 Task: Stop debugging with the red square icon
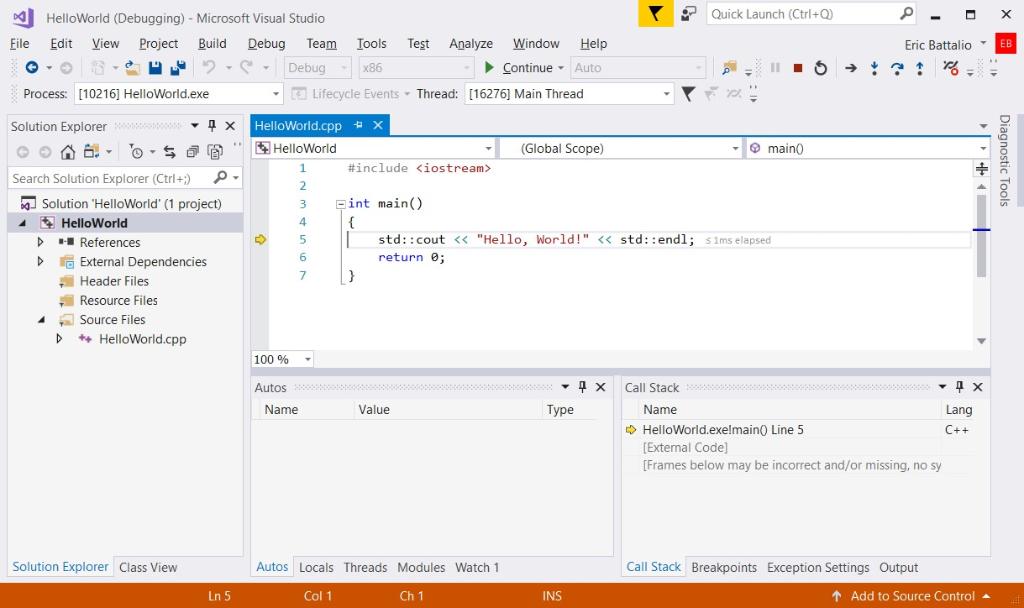coord(798,69)
